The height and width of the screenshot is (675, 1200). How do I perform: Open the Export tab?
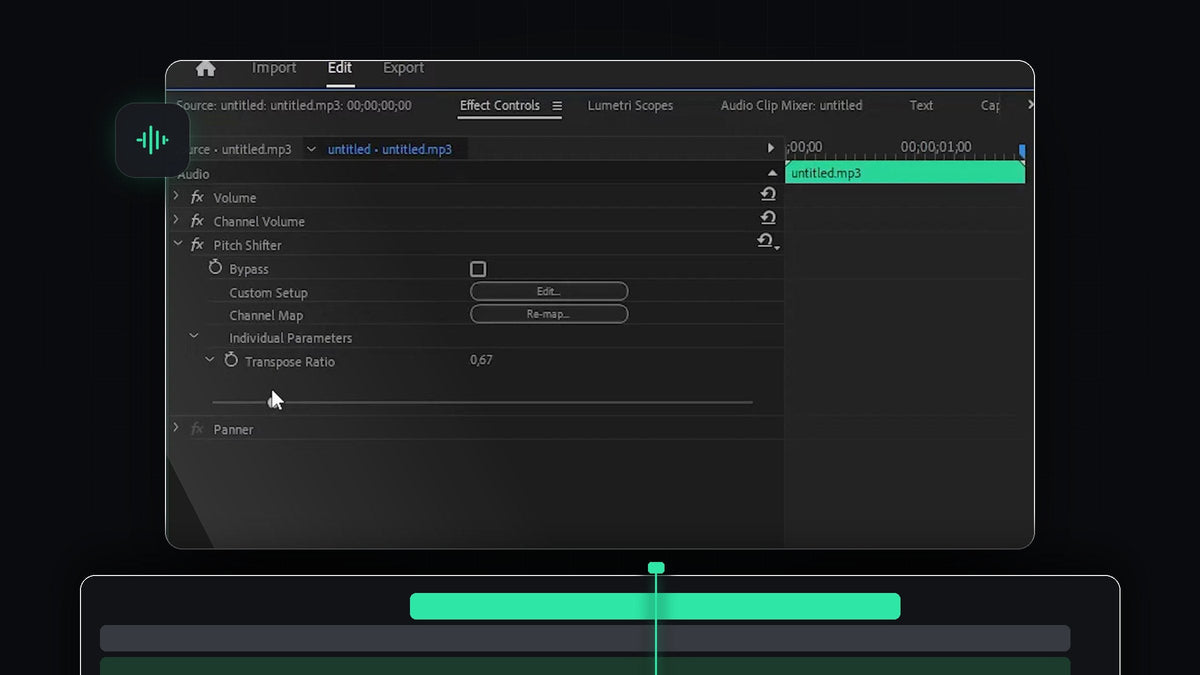pos(404,68)
